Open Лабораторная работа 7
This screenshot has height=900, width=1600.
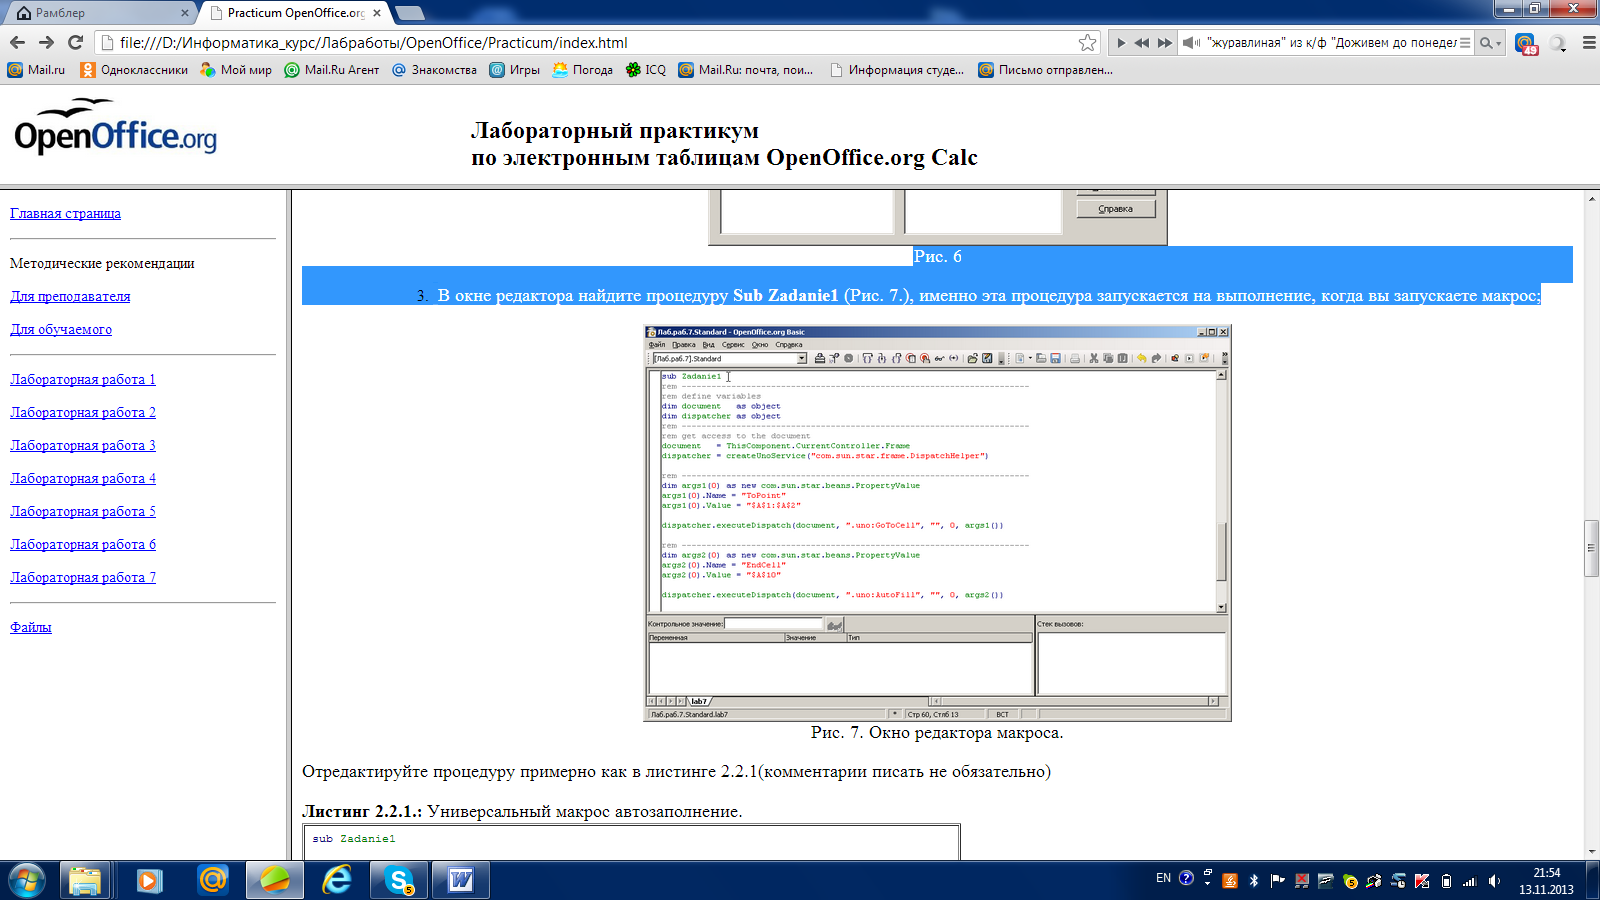pos(83,577)
